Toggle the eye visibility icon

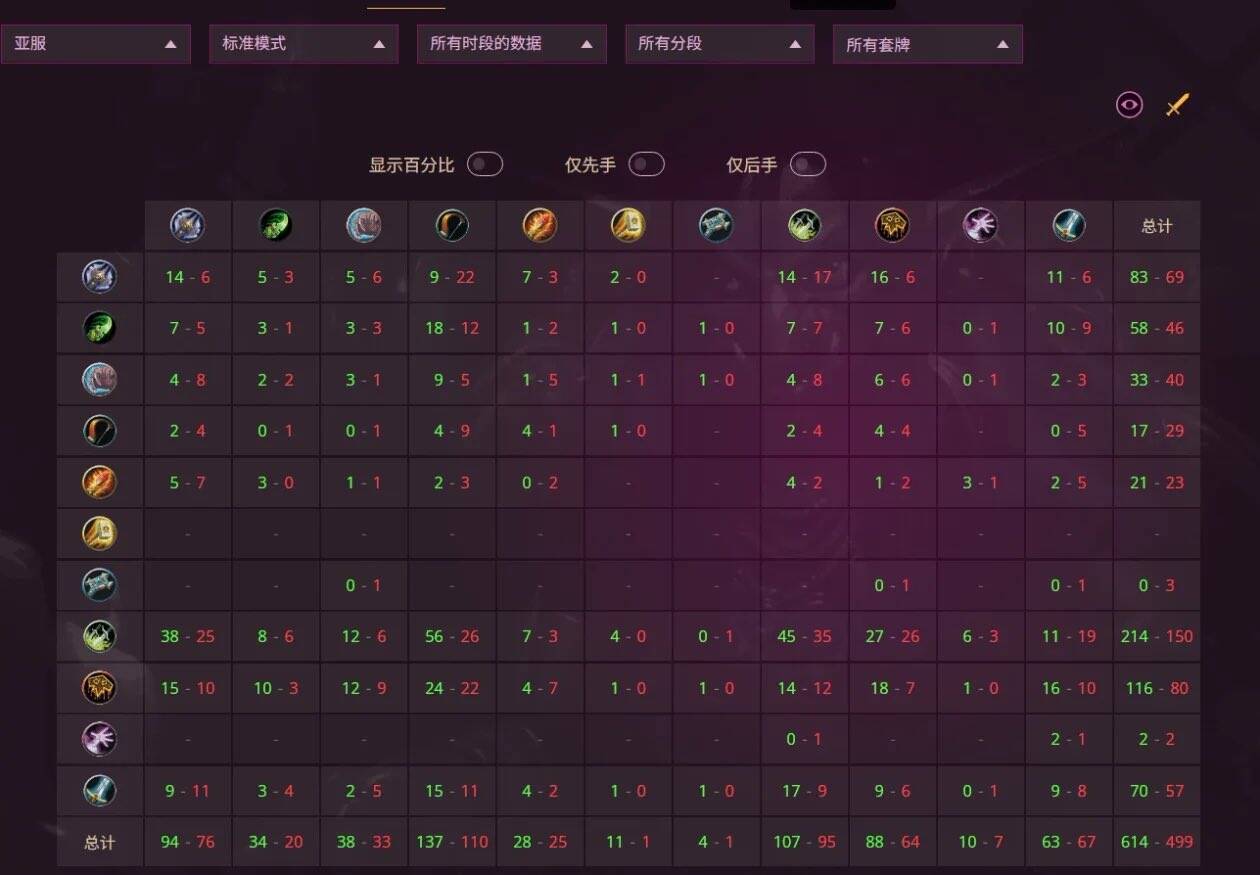pyautogui.click(x=1129, y=104)
